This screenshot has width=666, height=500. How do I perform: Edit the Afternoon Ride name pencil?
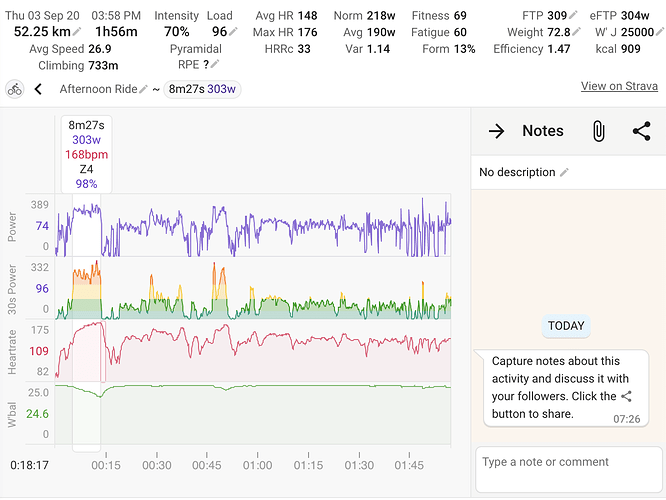tap(144, 90)
